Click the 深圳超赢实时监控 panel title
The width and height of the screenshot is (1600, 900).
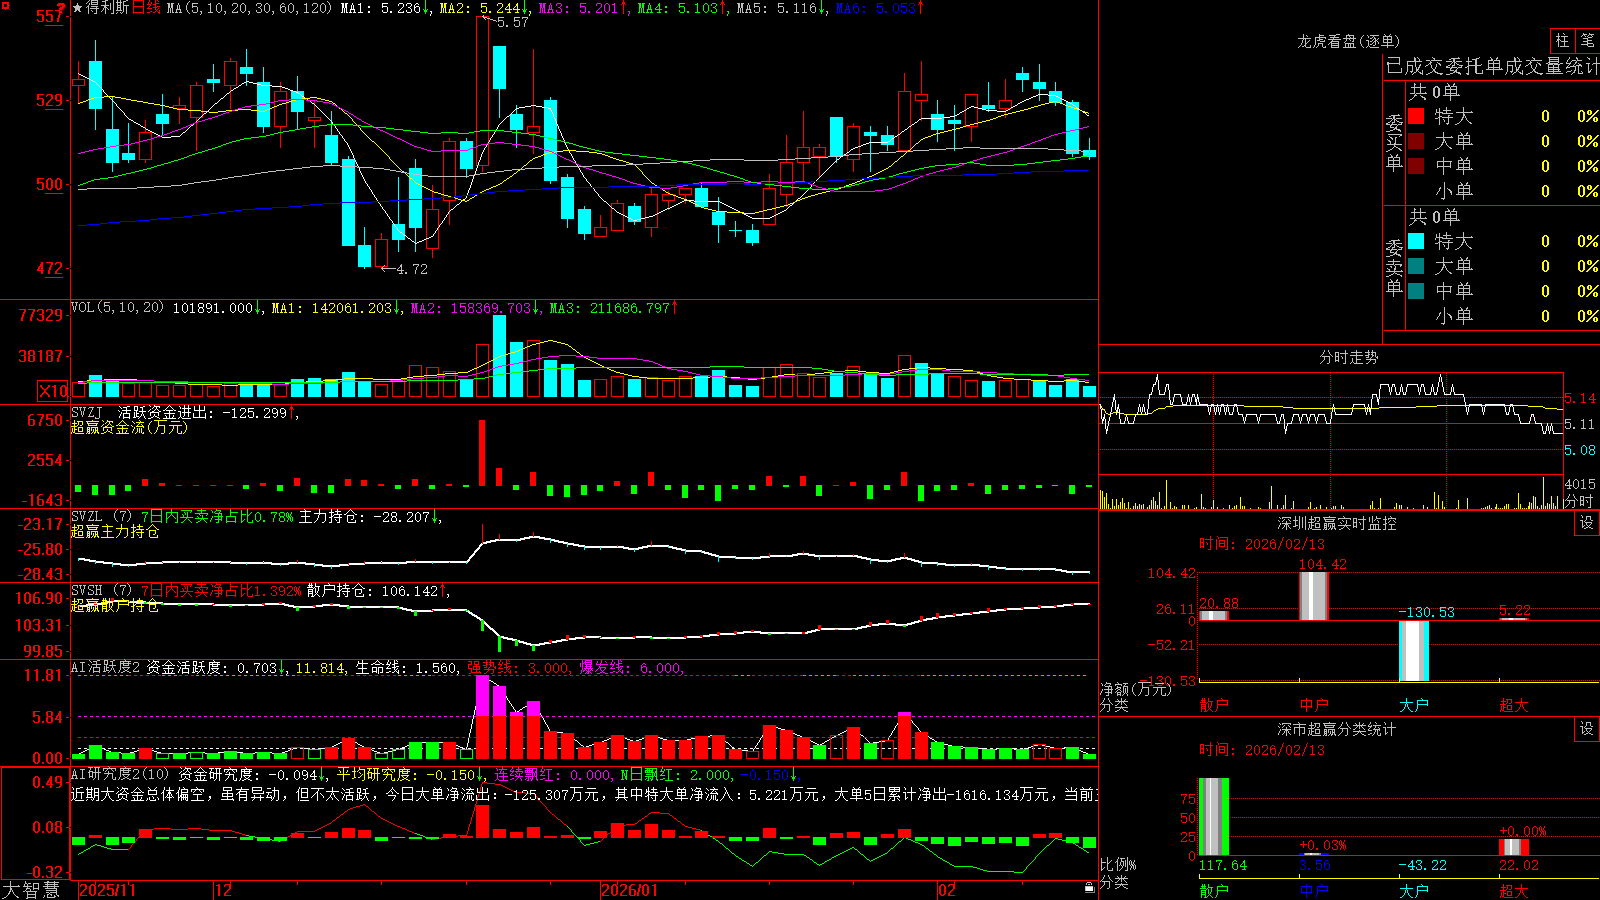pos(1336,523)
